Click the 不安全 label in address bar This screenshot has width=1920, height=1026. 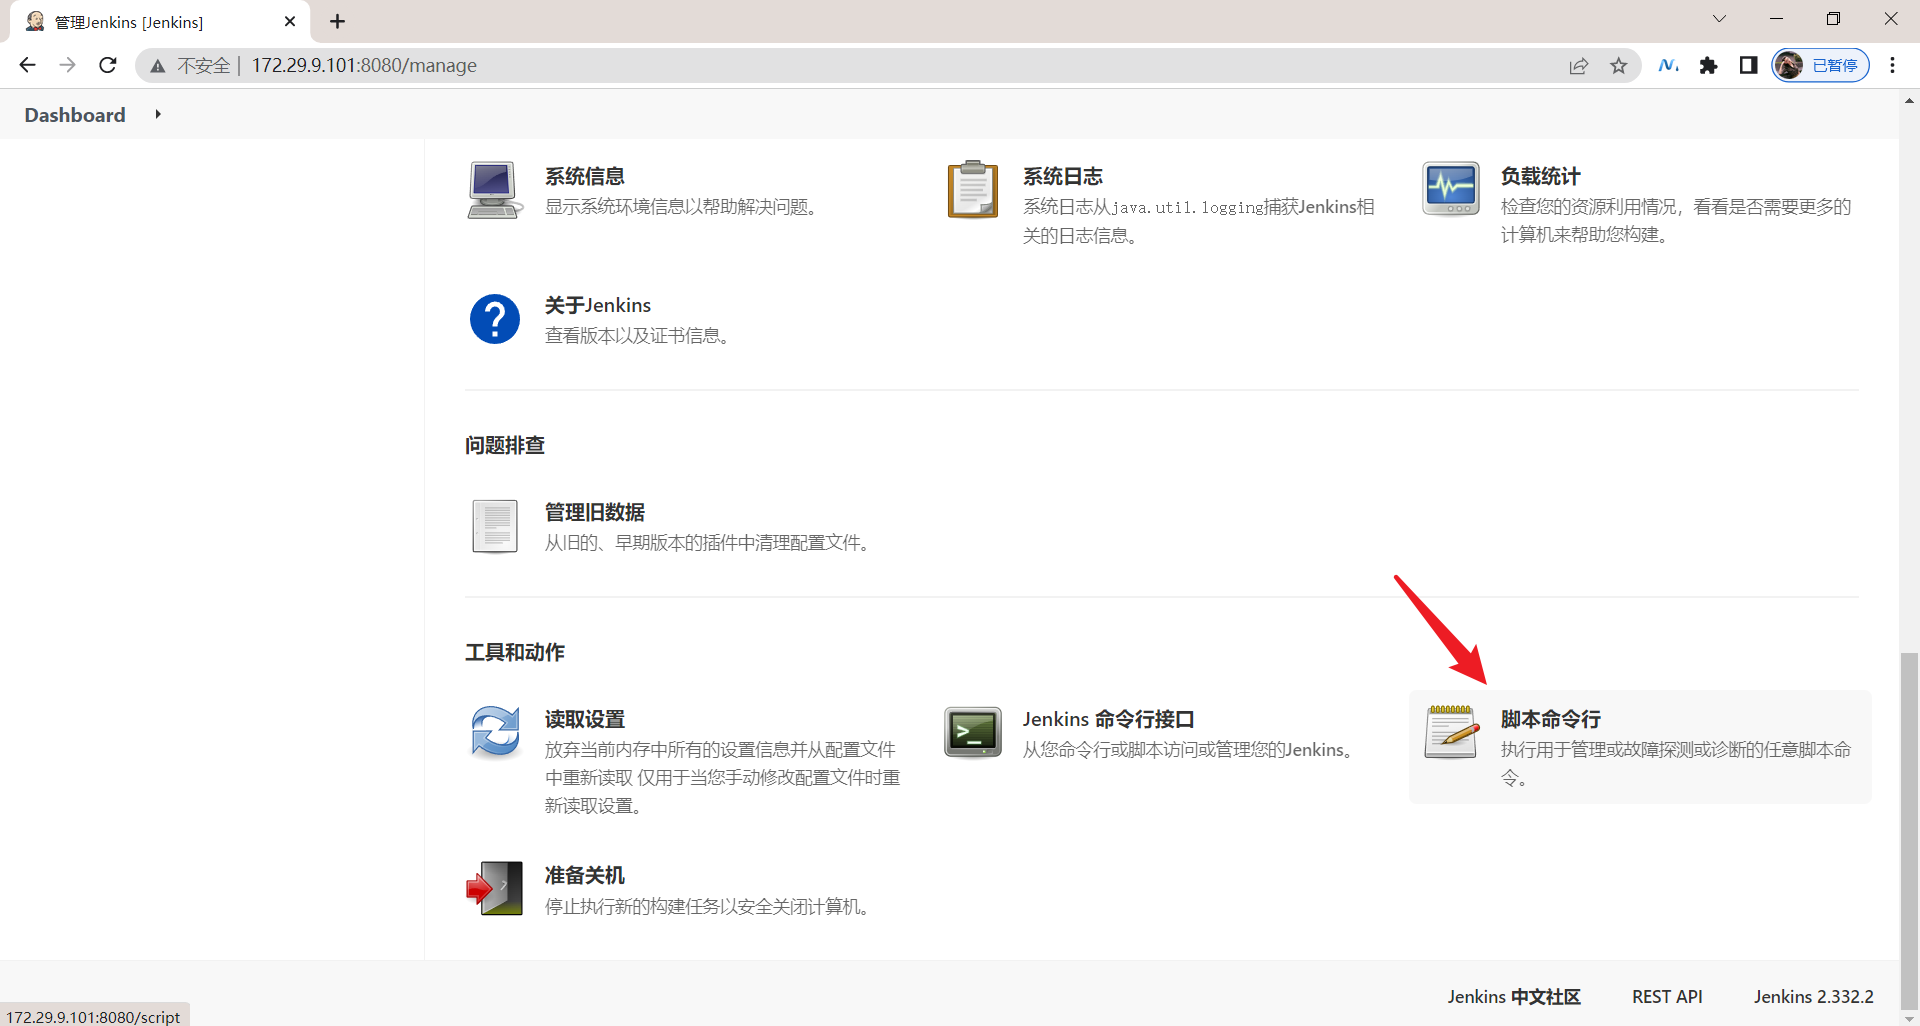click(203, 66)
